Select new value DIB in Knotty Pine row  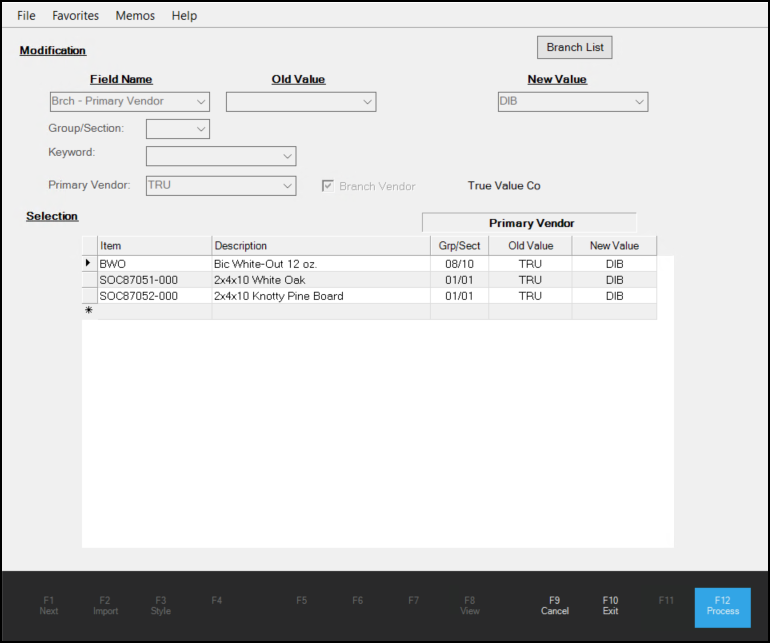[614, 296]
